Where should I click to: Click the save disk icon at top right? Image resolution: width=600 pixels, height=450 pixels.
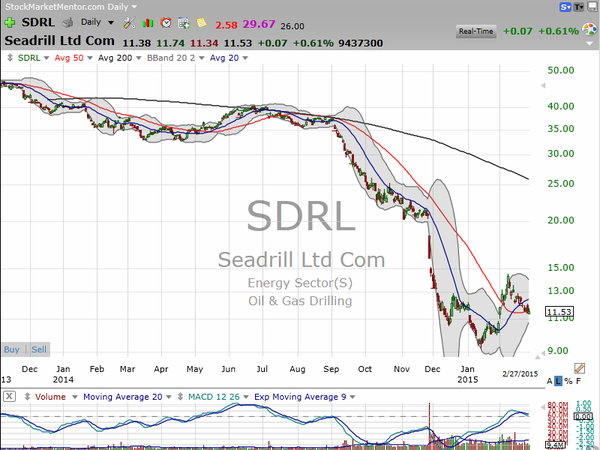pyautogui.click(x=593, y=7)
